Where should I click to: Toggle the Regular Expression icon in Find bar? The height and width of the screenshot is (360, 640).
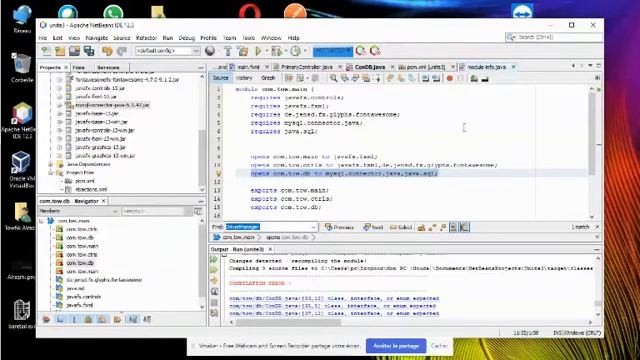pyautogui.click(x=443, y=227)
